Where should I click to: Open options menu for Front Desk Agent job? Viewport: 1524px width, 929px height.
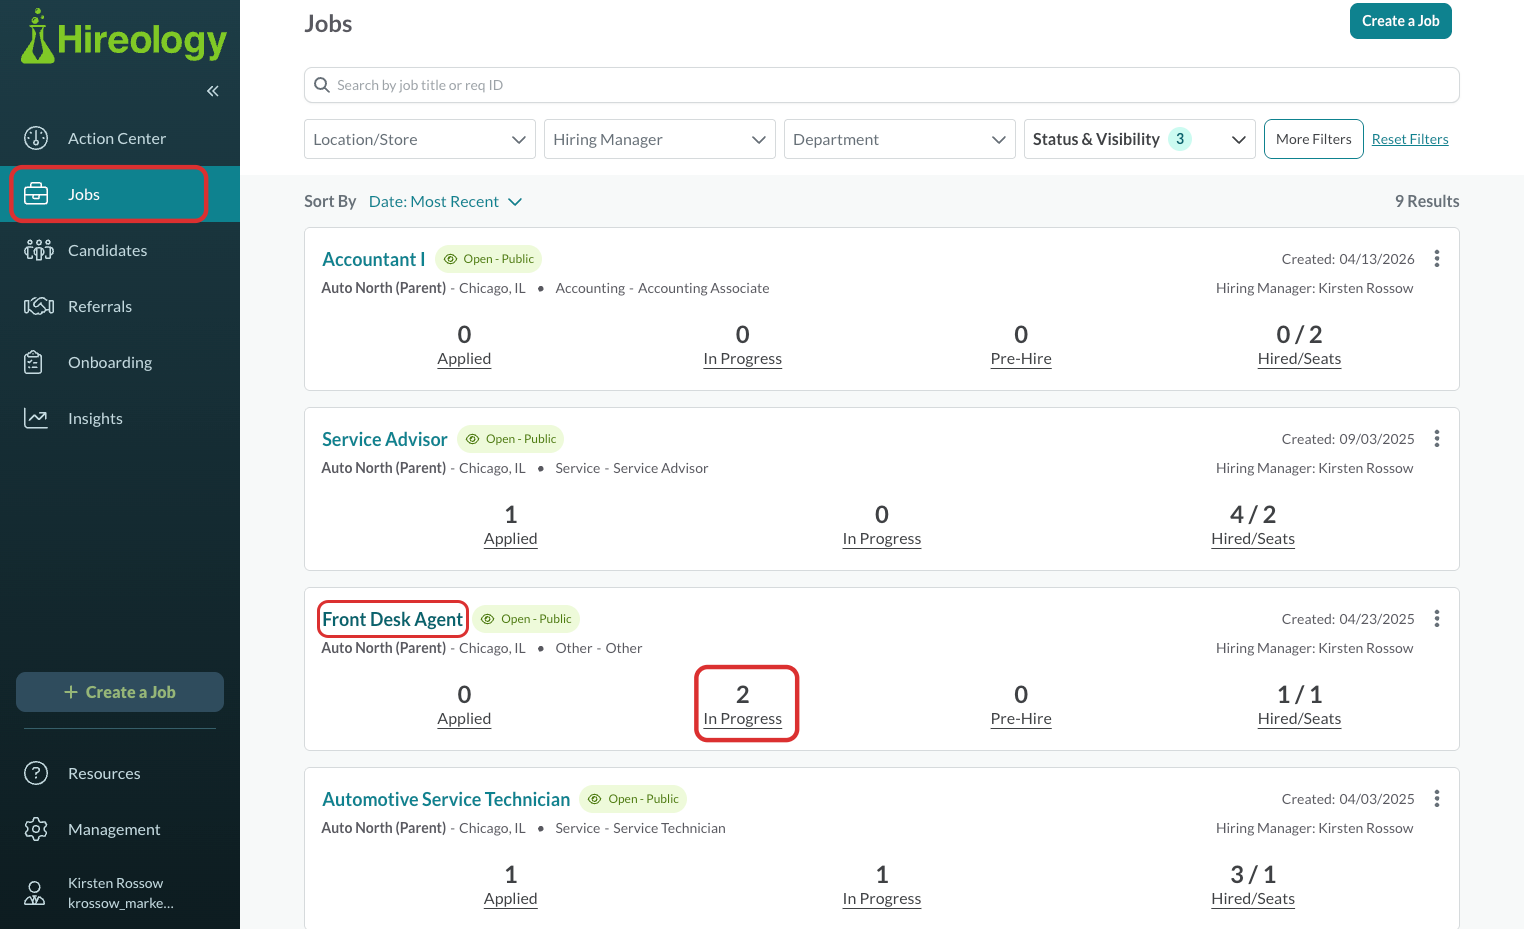1437,619
